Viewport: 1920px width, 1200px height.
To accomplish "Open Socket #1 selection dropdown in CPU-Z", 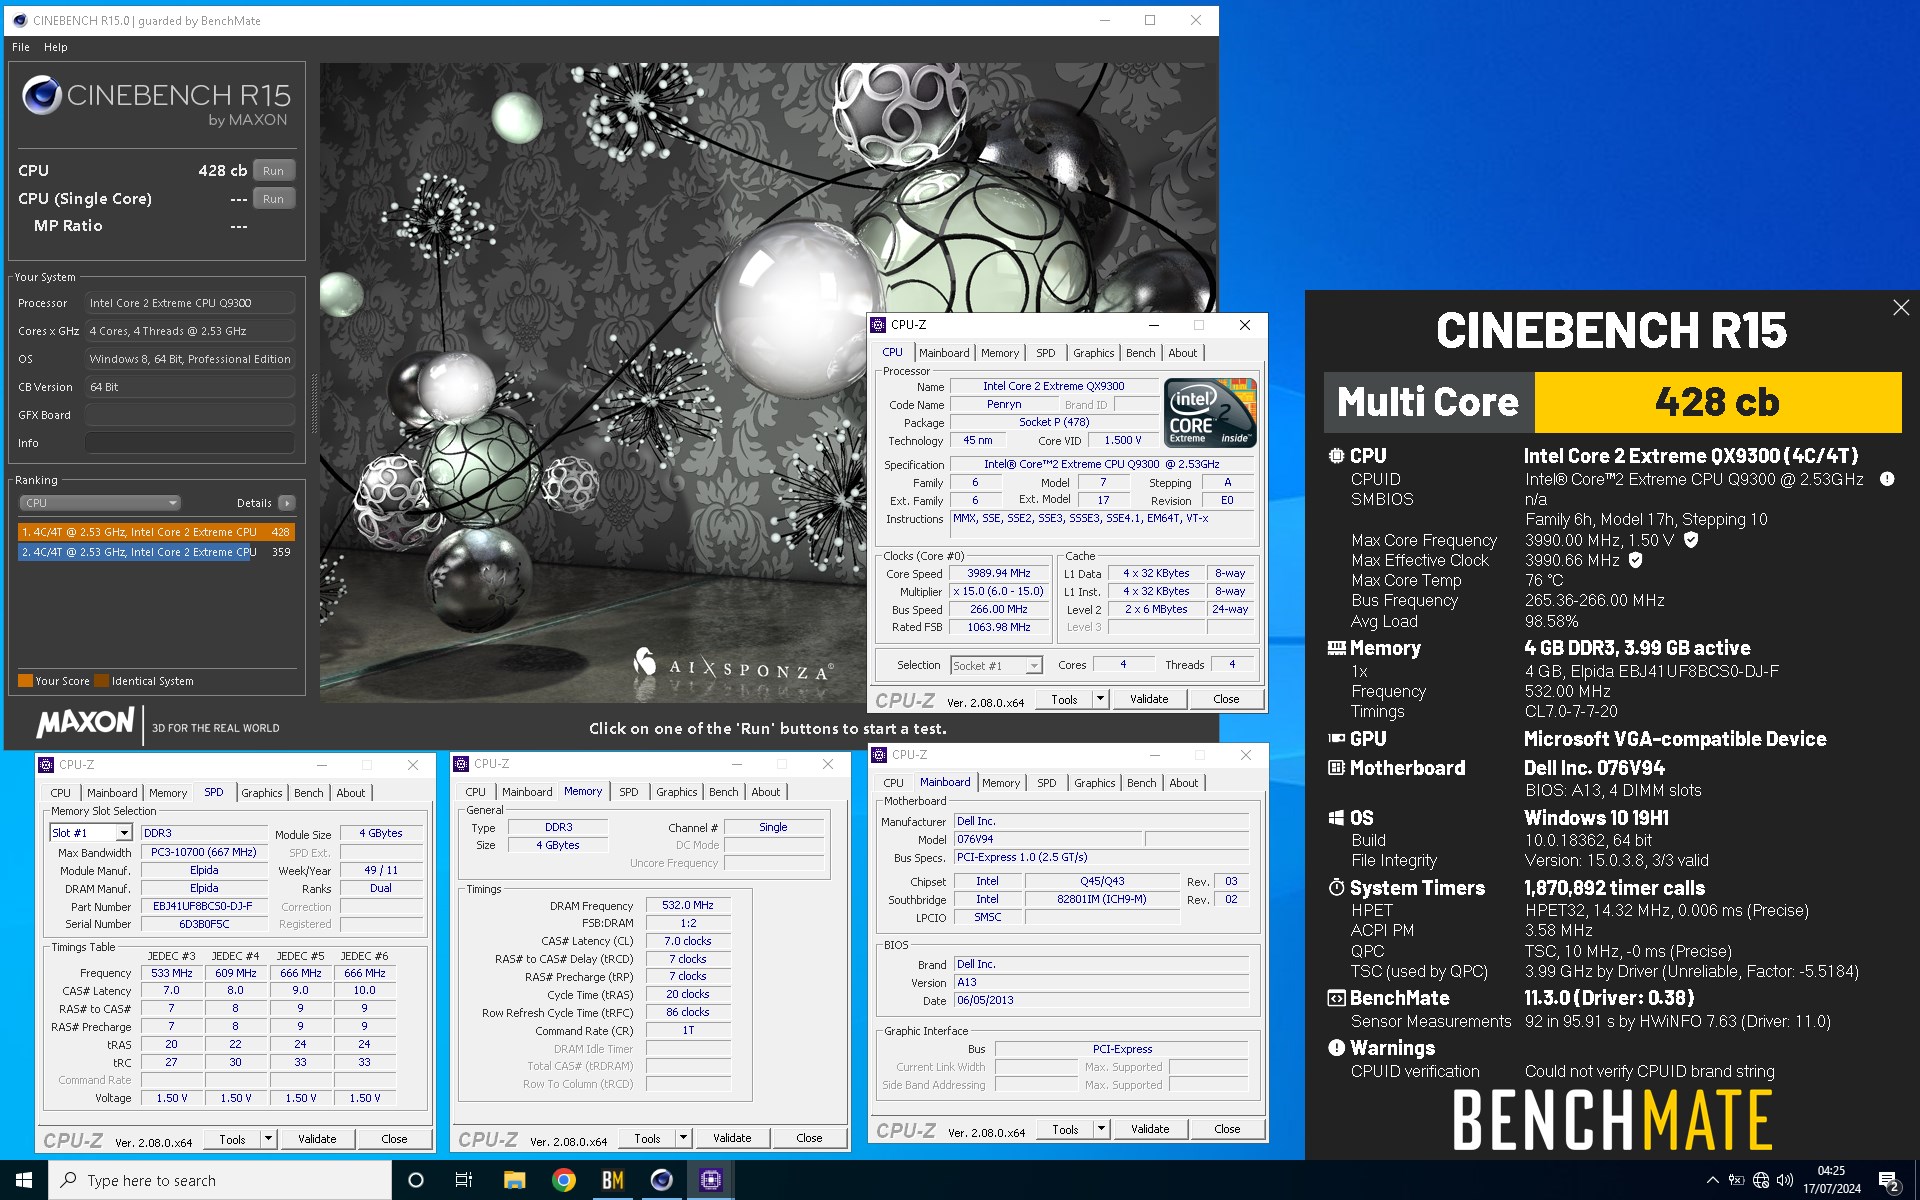I will click(x=996, y=666).
